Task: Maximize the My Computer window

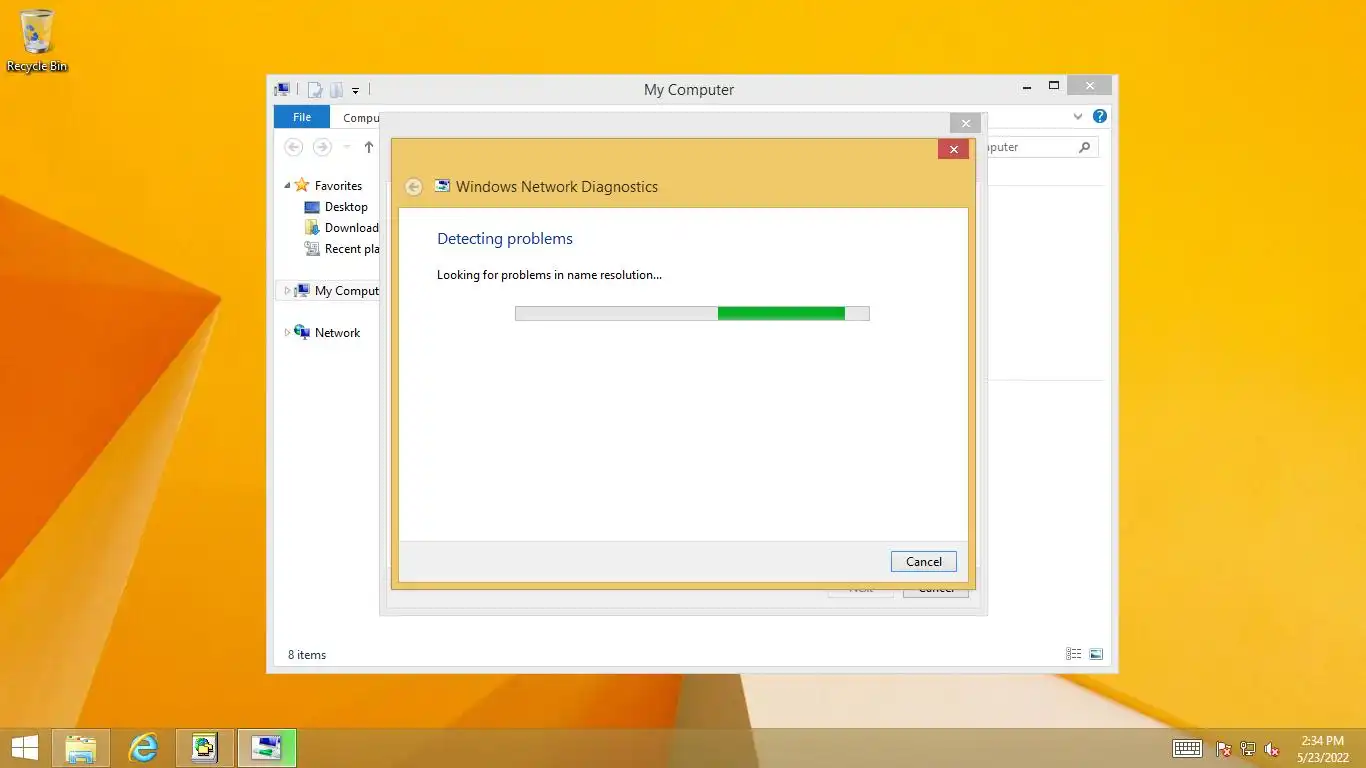Action: [x=1053, y=86]
